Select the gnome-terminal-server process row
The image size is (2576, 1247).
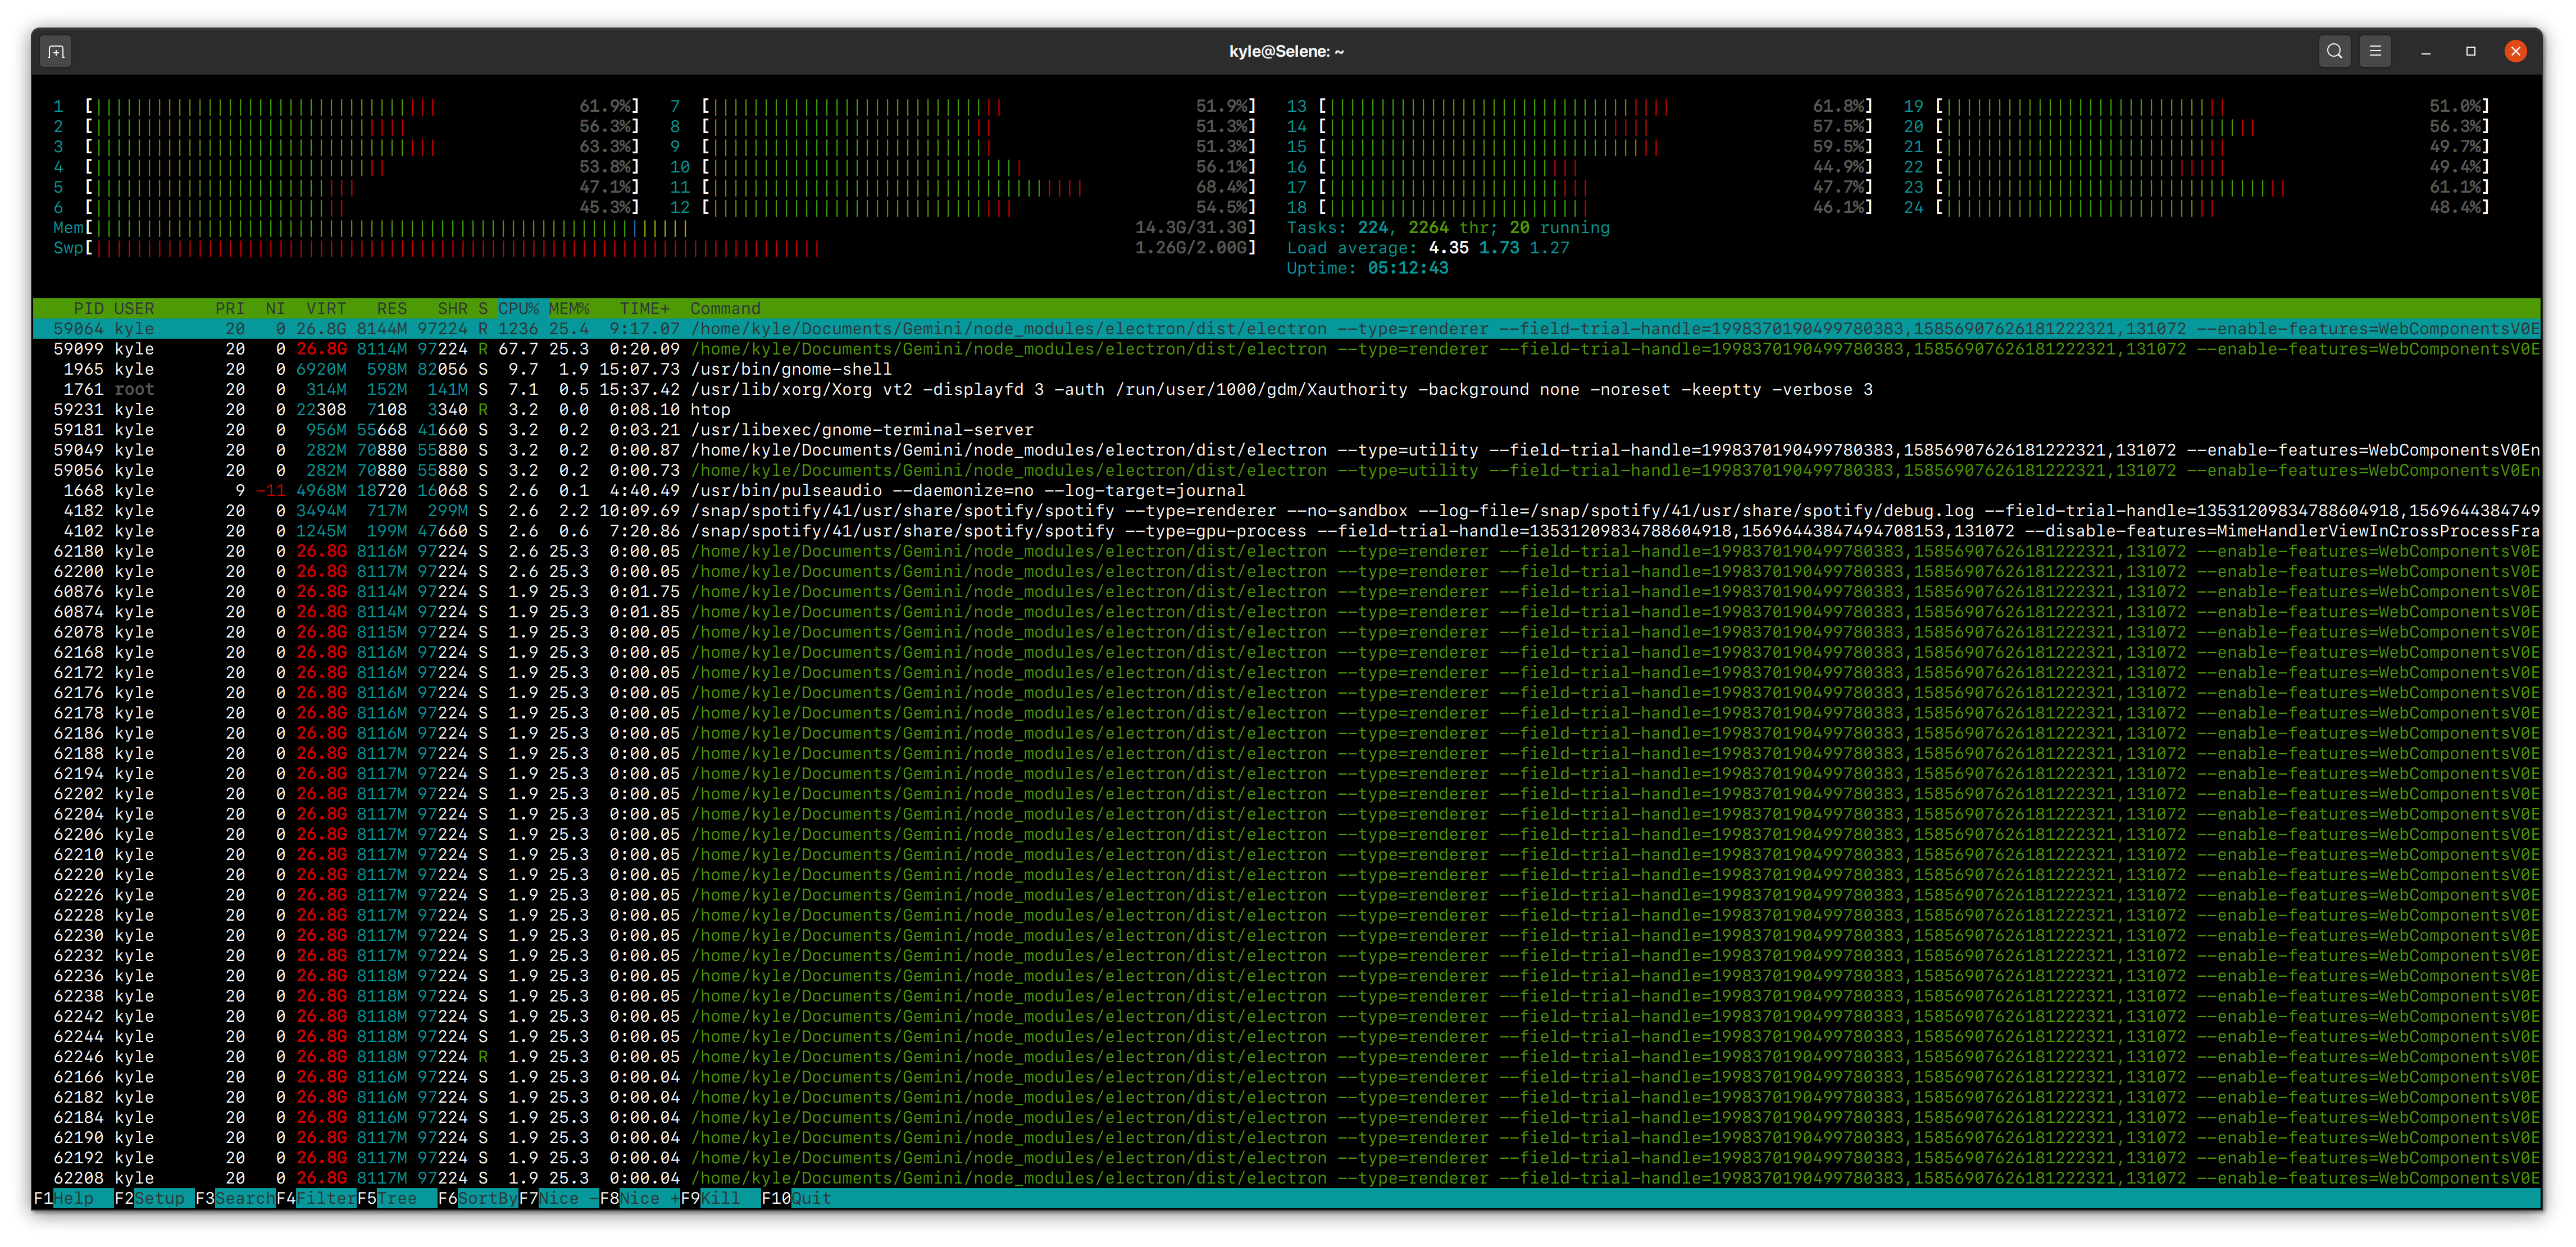click(1286, 430)
